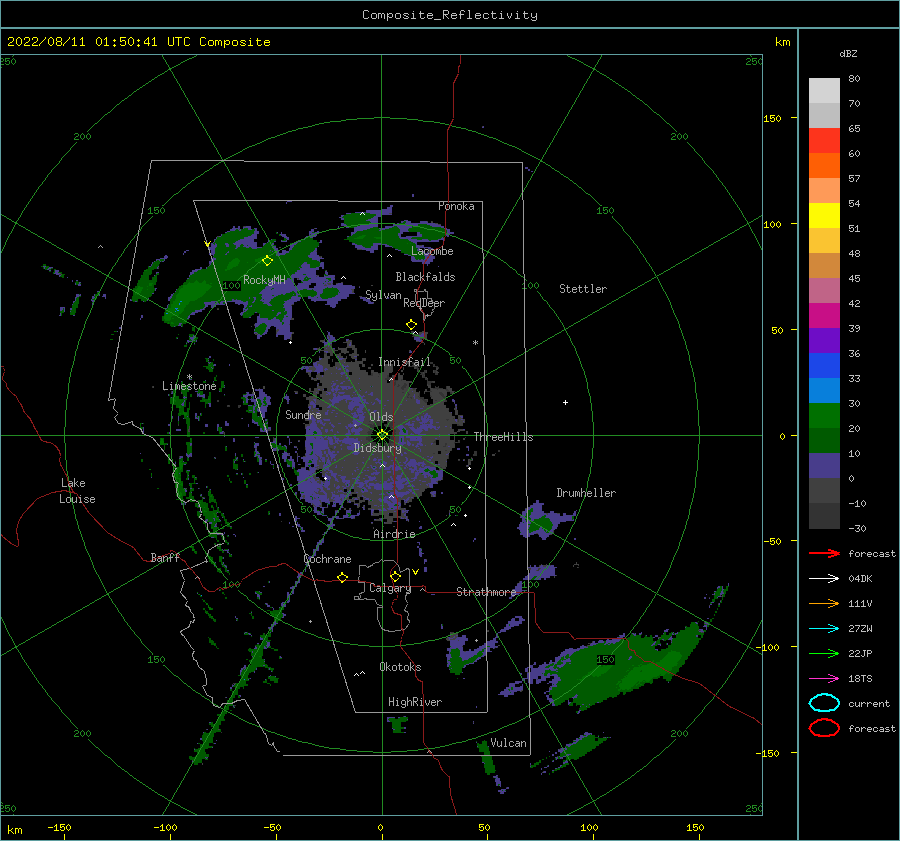The image size is (900, 841).
Task: Click the Sundre label
Action: 303,415
